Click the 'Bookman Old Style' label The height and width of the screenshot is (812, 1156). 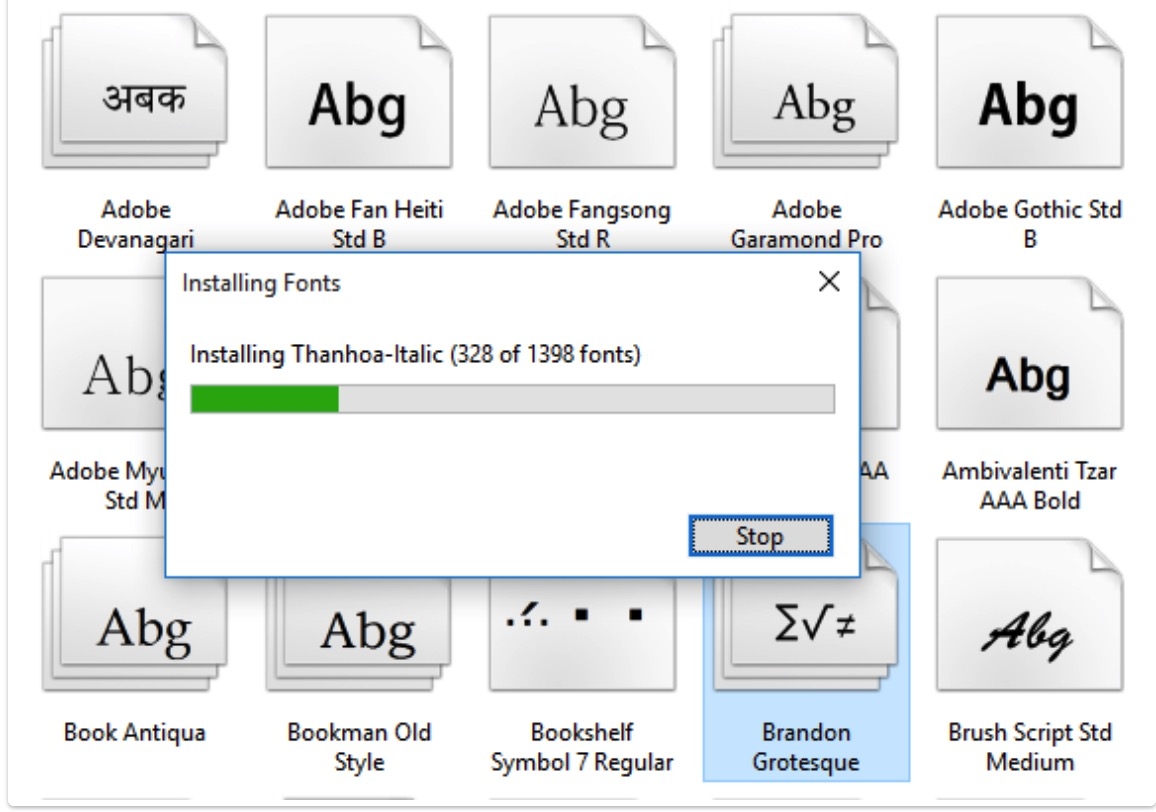click(x=359, y=746)
